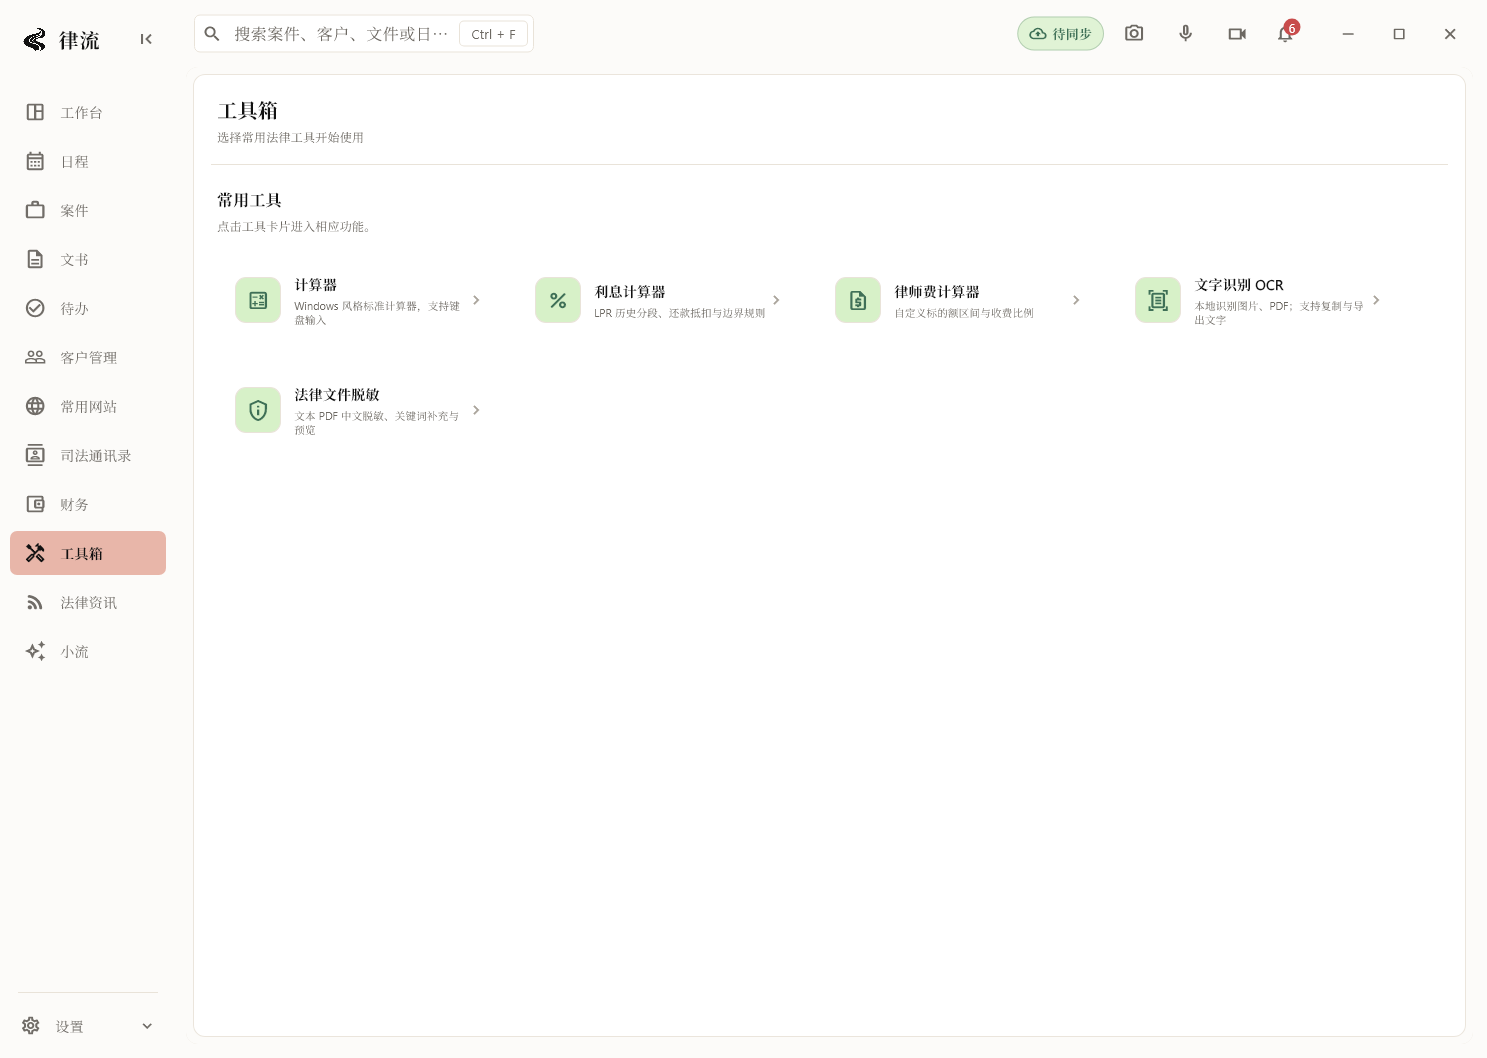
Task: Open notifications bell with badge 6
Action: click(1286, 34)
